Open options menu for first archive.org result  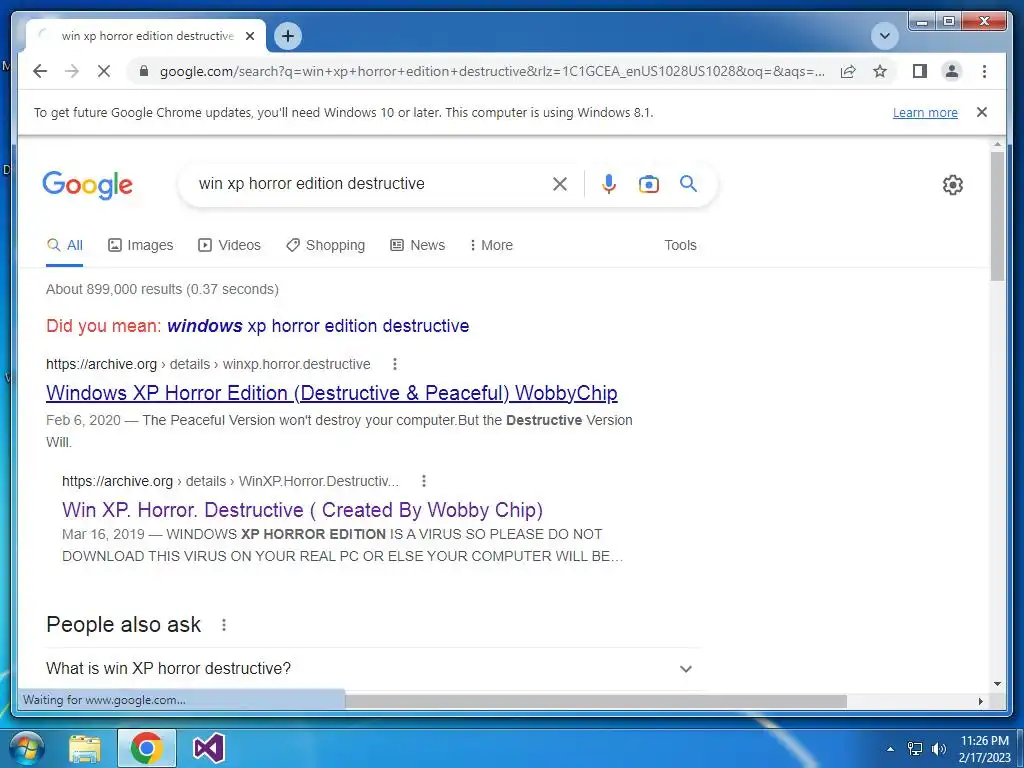(394, 364)
